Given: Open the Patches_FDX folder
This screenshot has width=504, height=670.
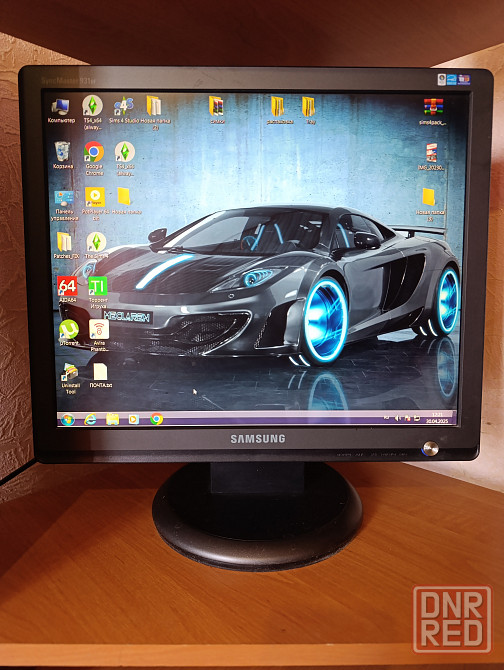Looking at the screenshot, I should point(65,246).
